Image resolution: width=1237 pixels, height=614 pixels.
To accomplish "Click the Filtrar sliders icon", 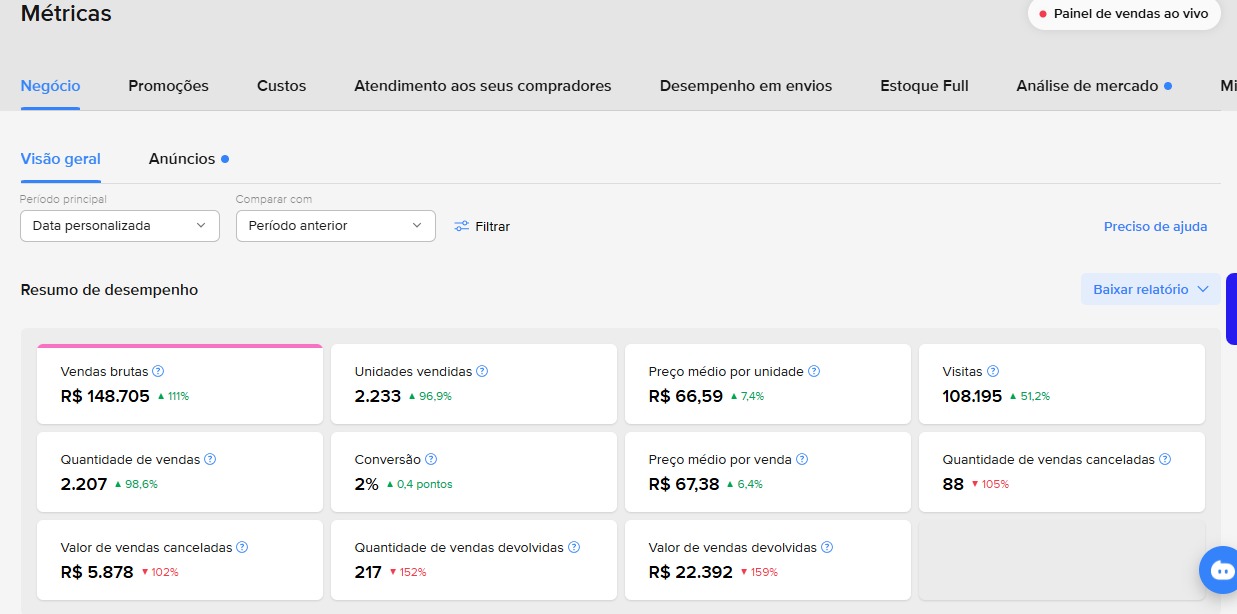I will (x=461, y=226).
